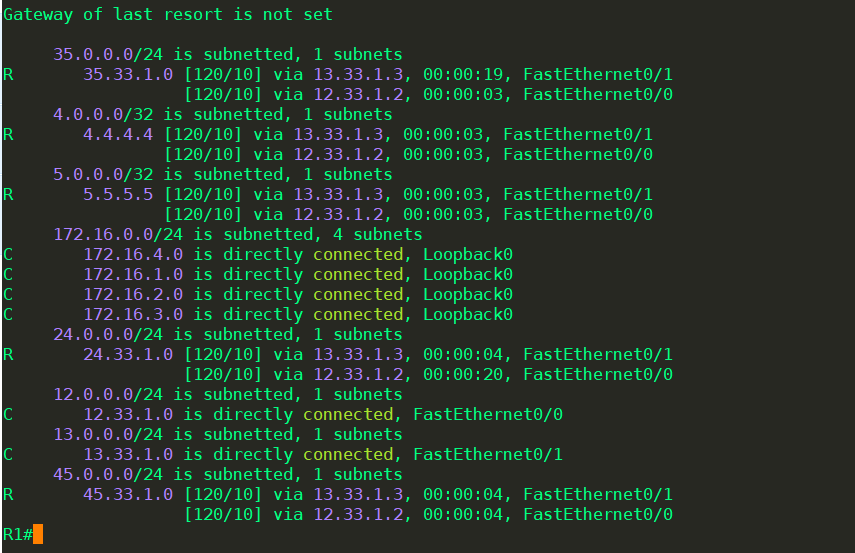Click the orange cursor after R1# prompt
The width and height of the screenshot is (855, 553).
[x=38, y=534]
